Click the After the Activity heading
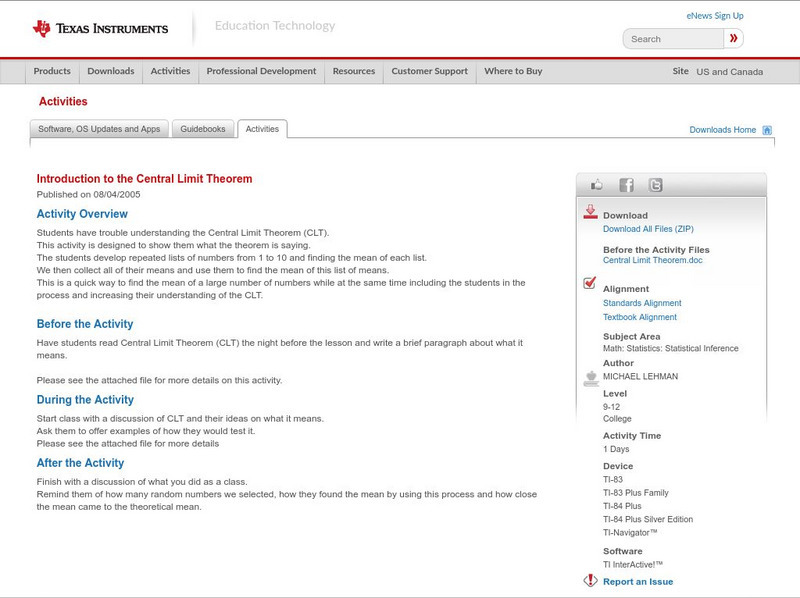The height and width of the screenshot is (598, 800). (x=81, y=463)
